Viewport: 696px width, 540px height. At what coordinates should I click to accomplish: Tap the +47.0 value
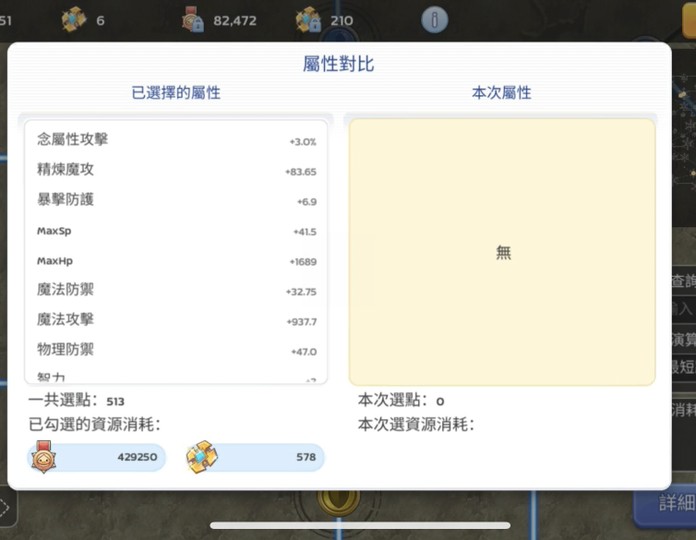click(304, 352)
